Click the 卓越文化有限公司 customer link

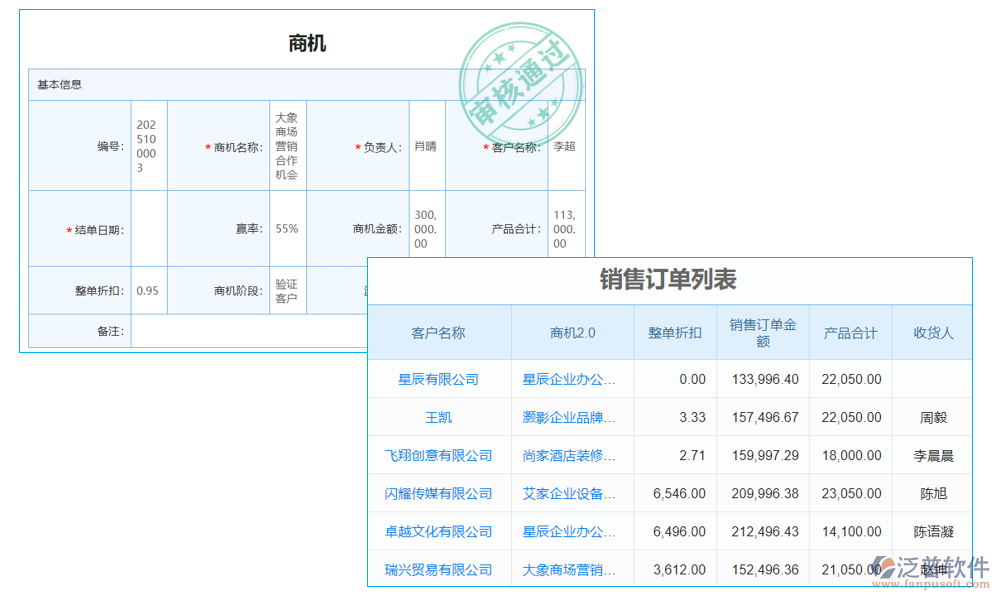(438, 531)
